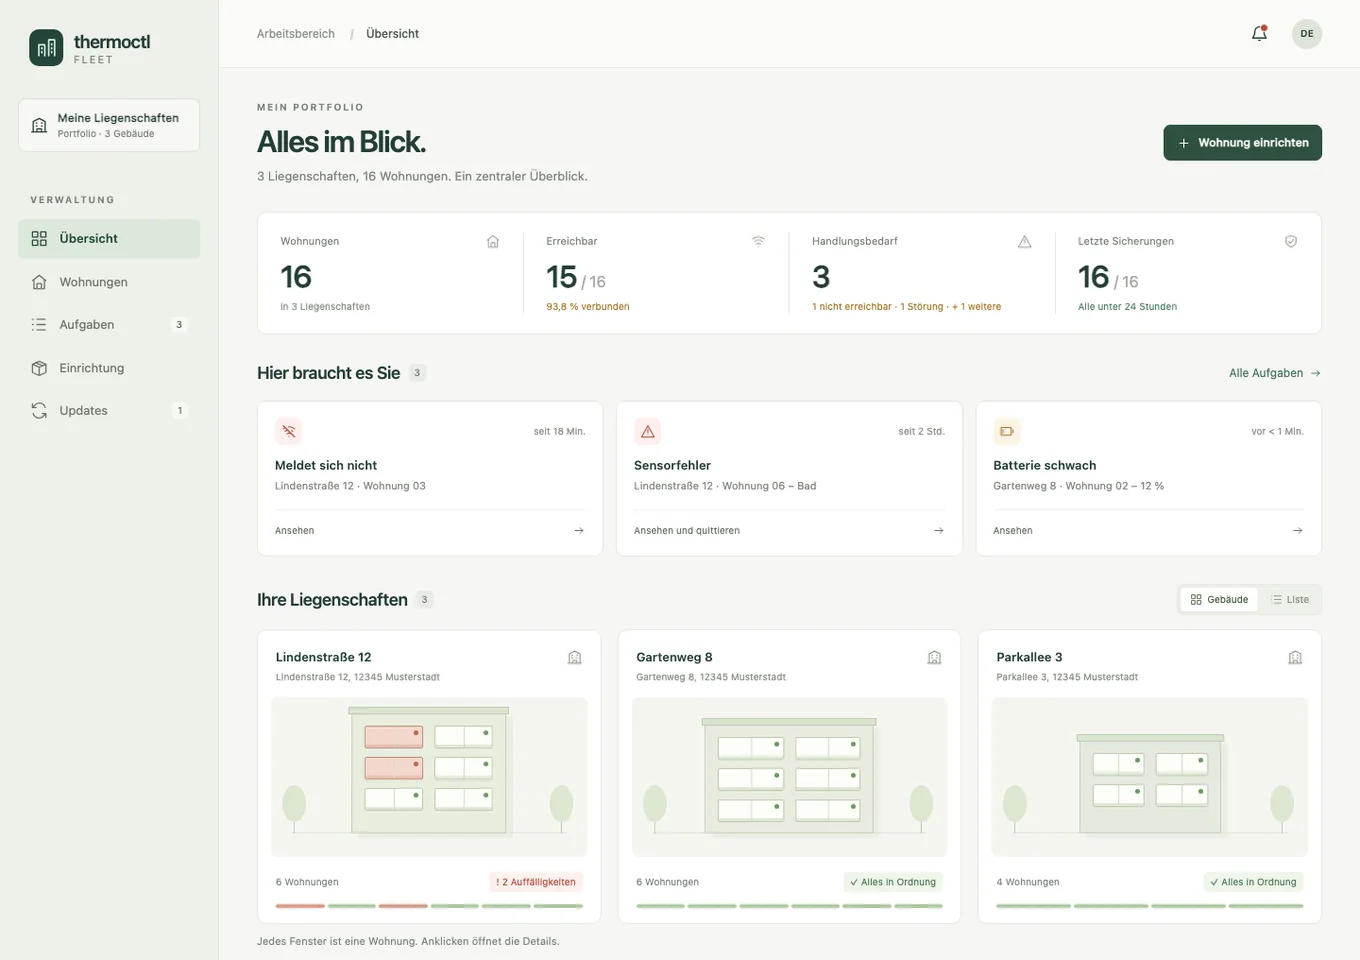This screenshot has width=1360, height=960.
Task: Open the Alle Aufgaben link
Action: pyautogui.click(x=1275, y=373)
